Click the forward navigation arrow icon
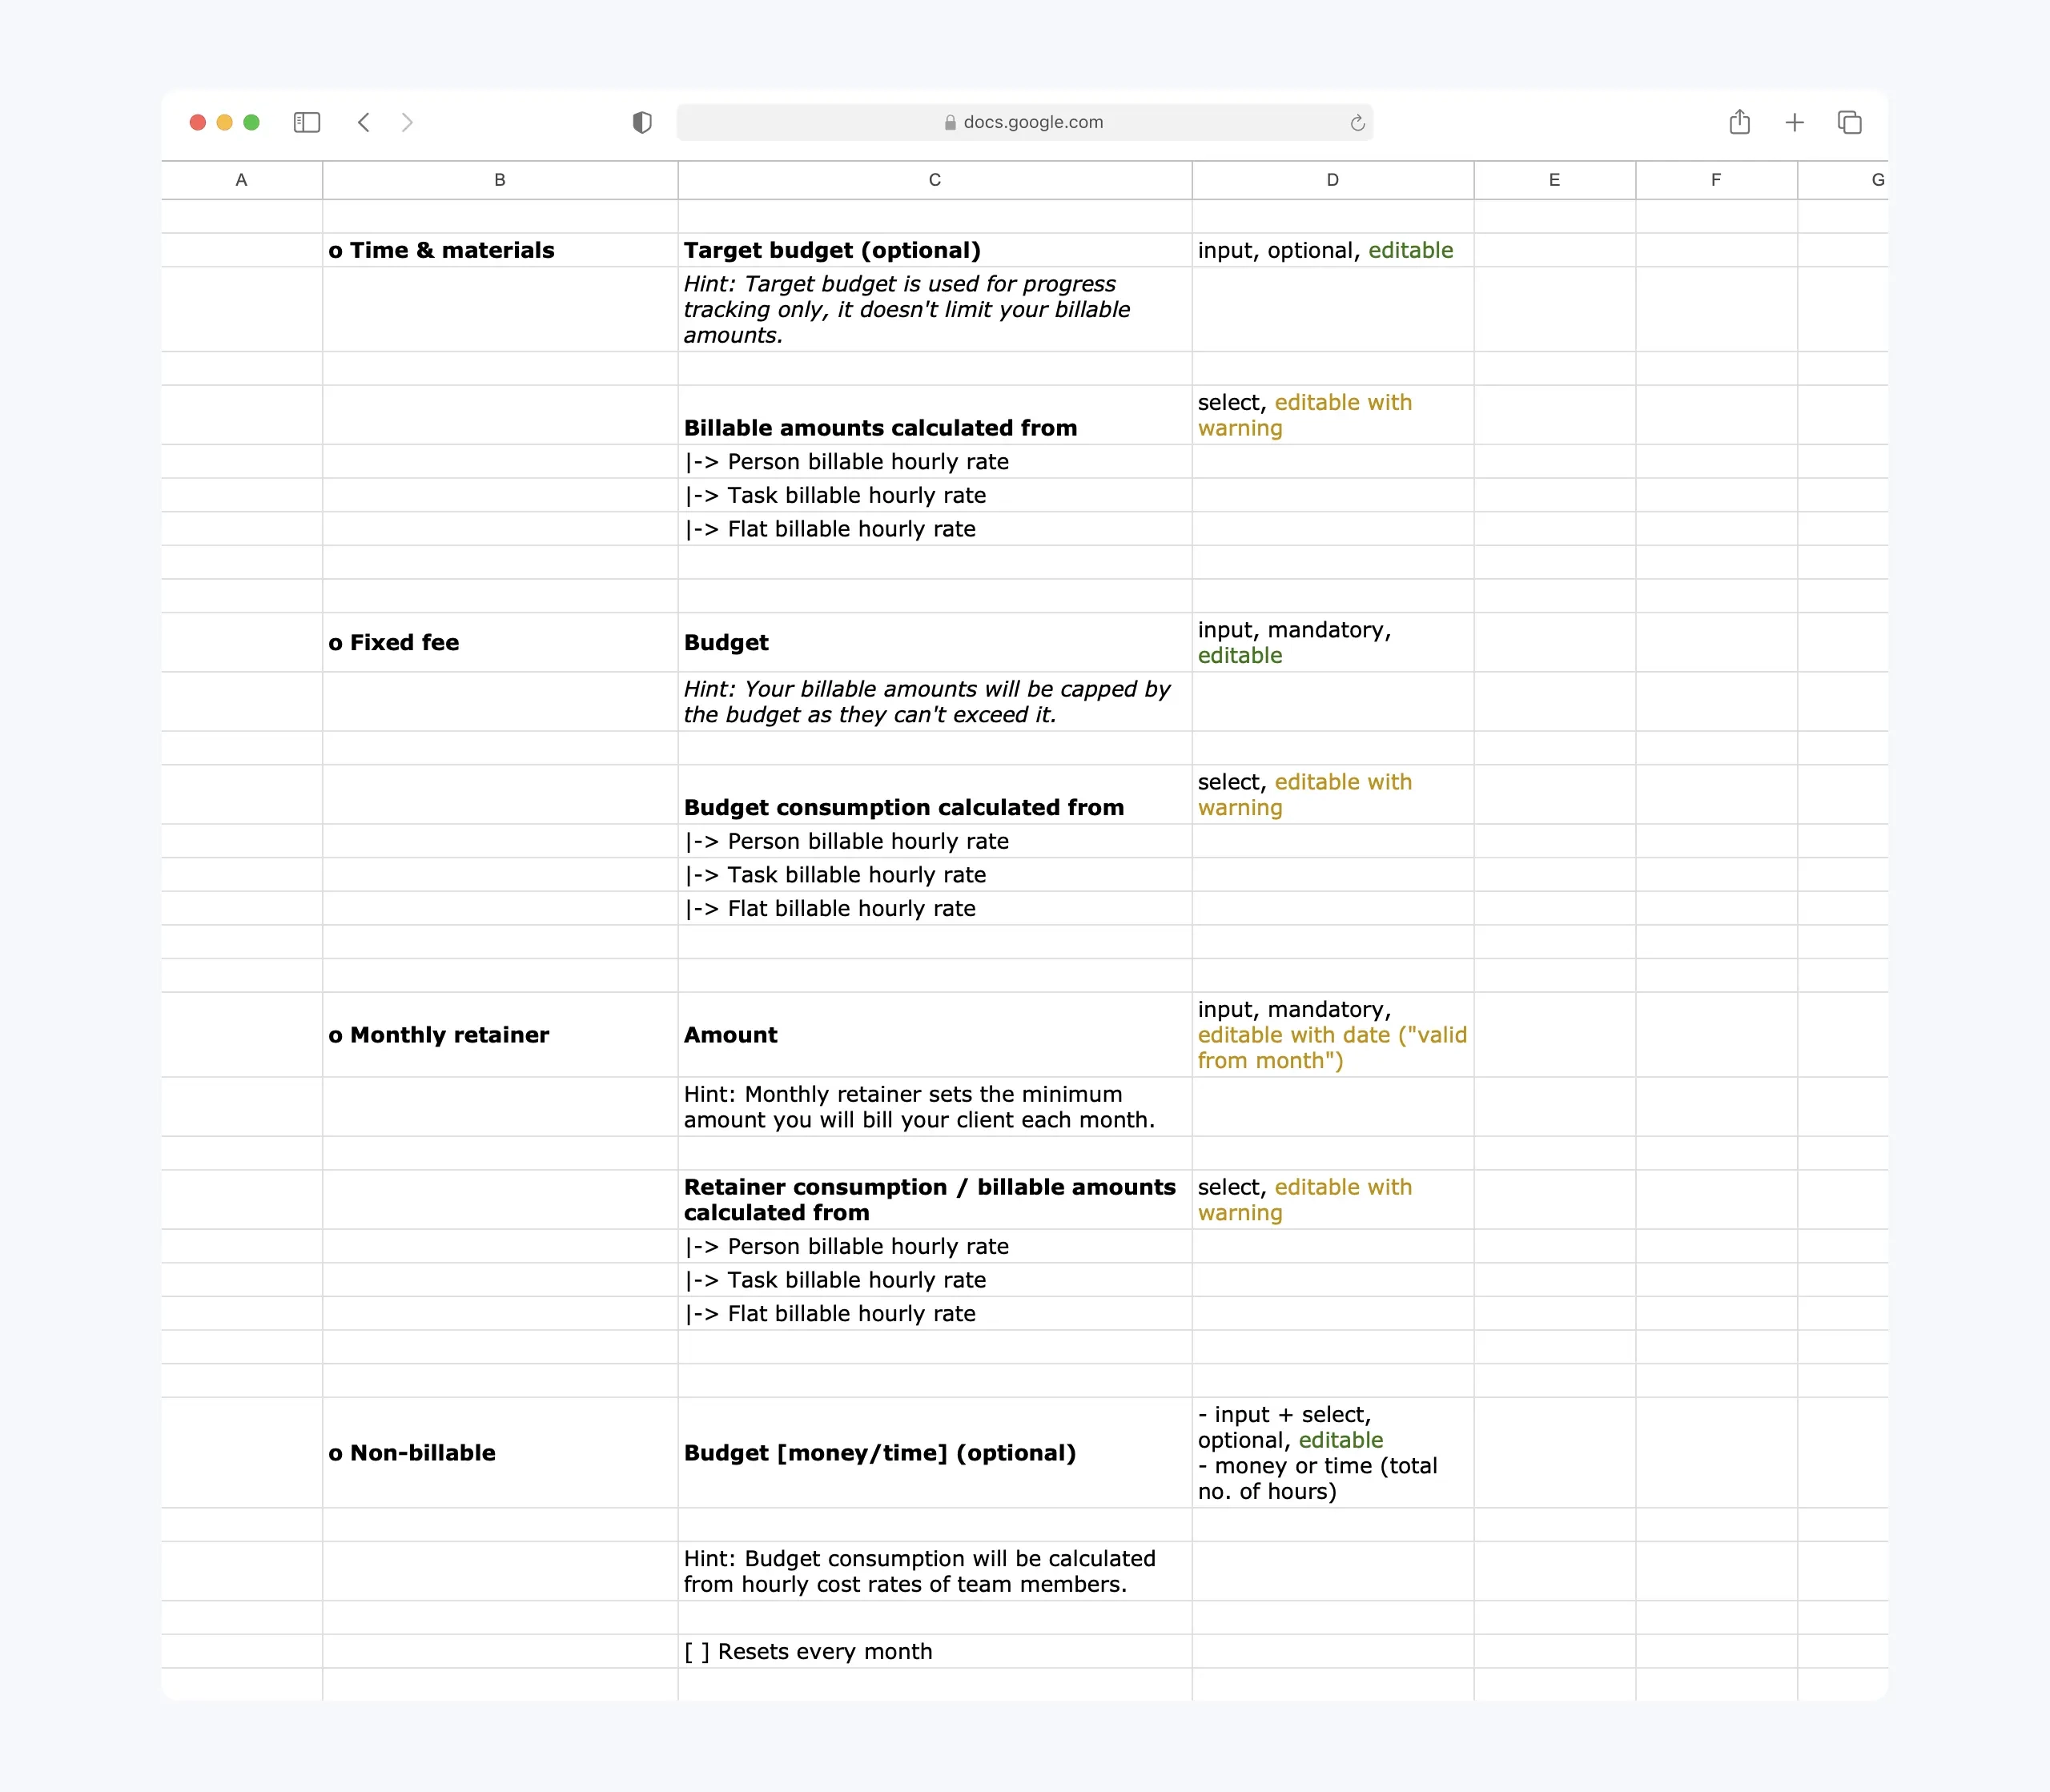The width and height of the screenshot is (2050, 1792). tap(408, 122)
